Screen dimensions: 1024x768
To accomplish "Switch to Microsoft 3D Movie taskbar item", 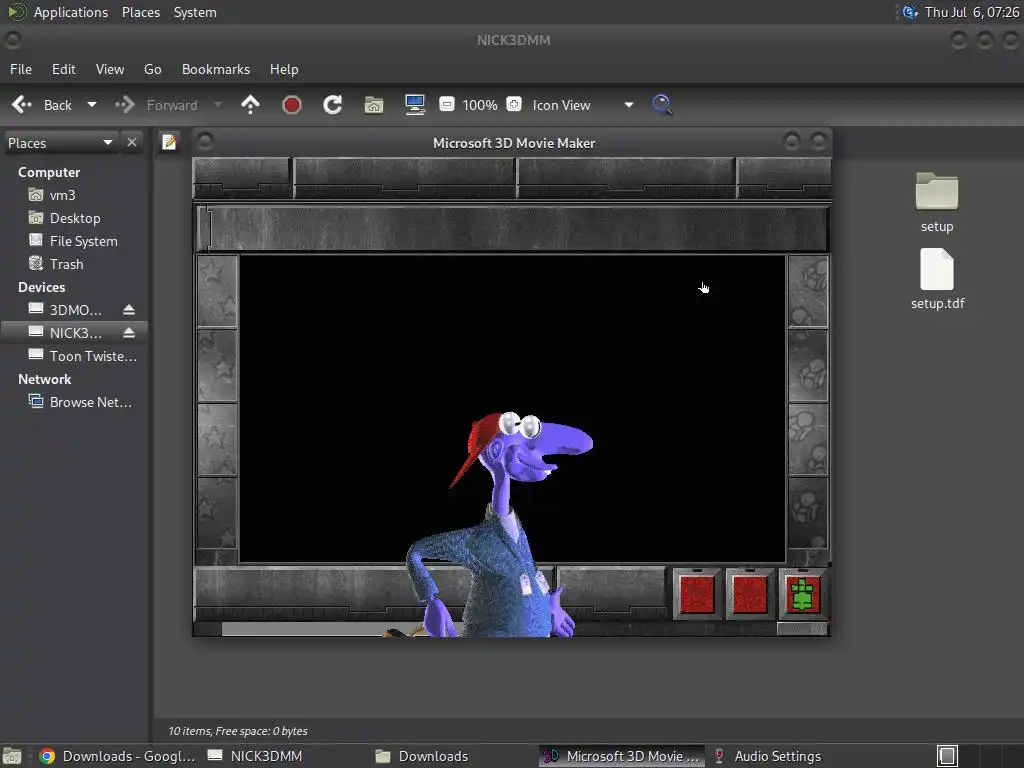I will coord(621,756).
